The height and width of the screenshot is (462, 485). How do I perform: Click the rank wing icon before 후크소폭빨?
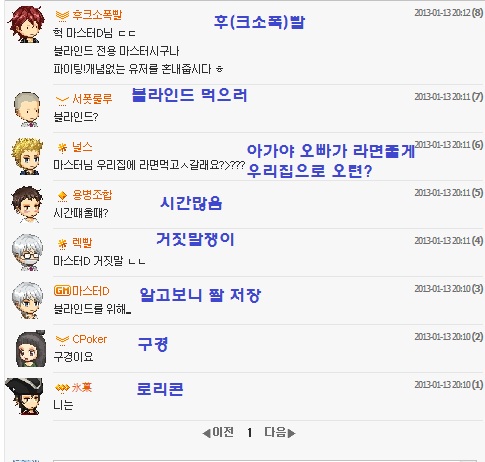[62, 15]
